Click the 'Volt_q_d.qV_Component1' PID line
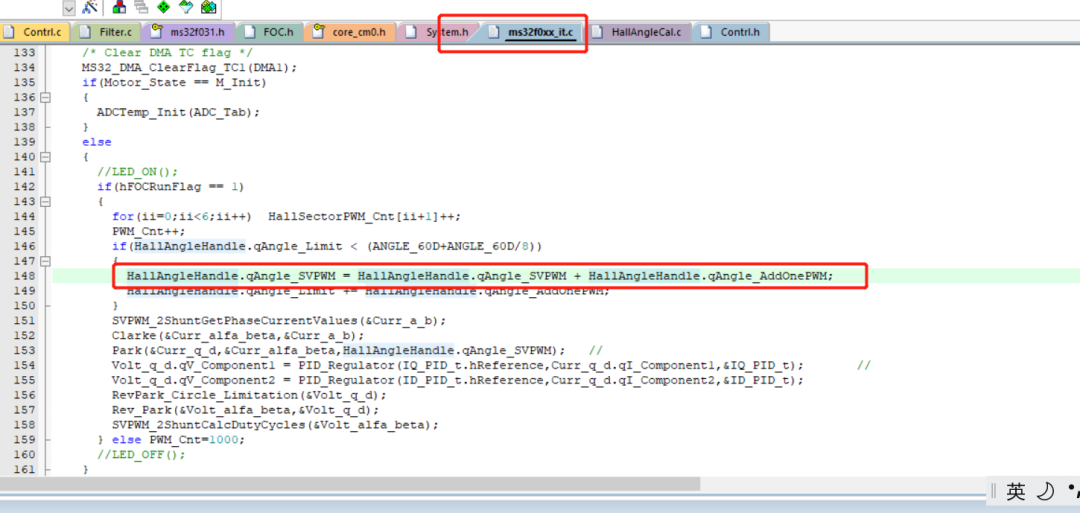Image resolution: width=1080 pixels, height=513 pixels. point(457,366)
